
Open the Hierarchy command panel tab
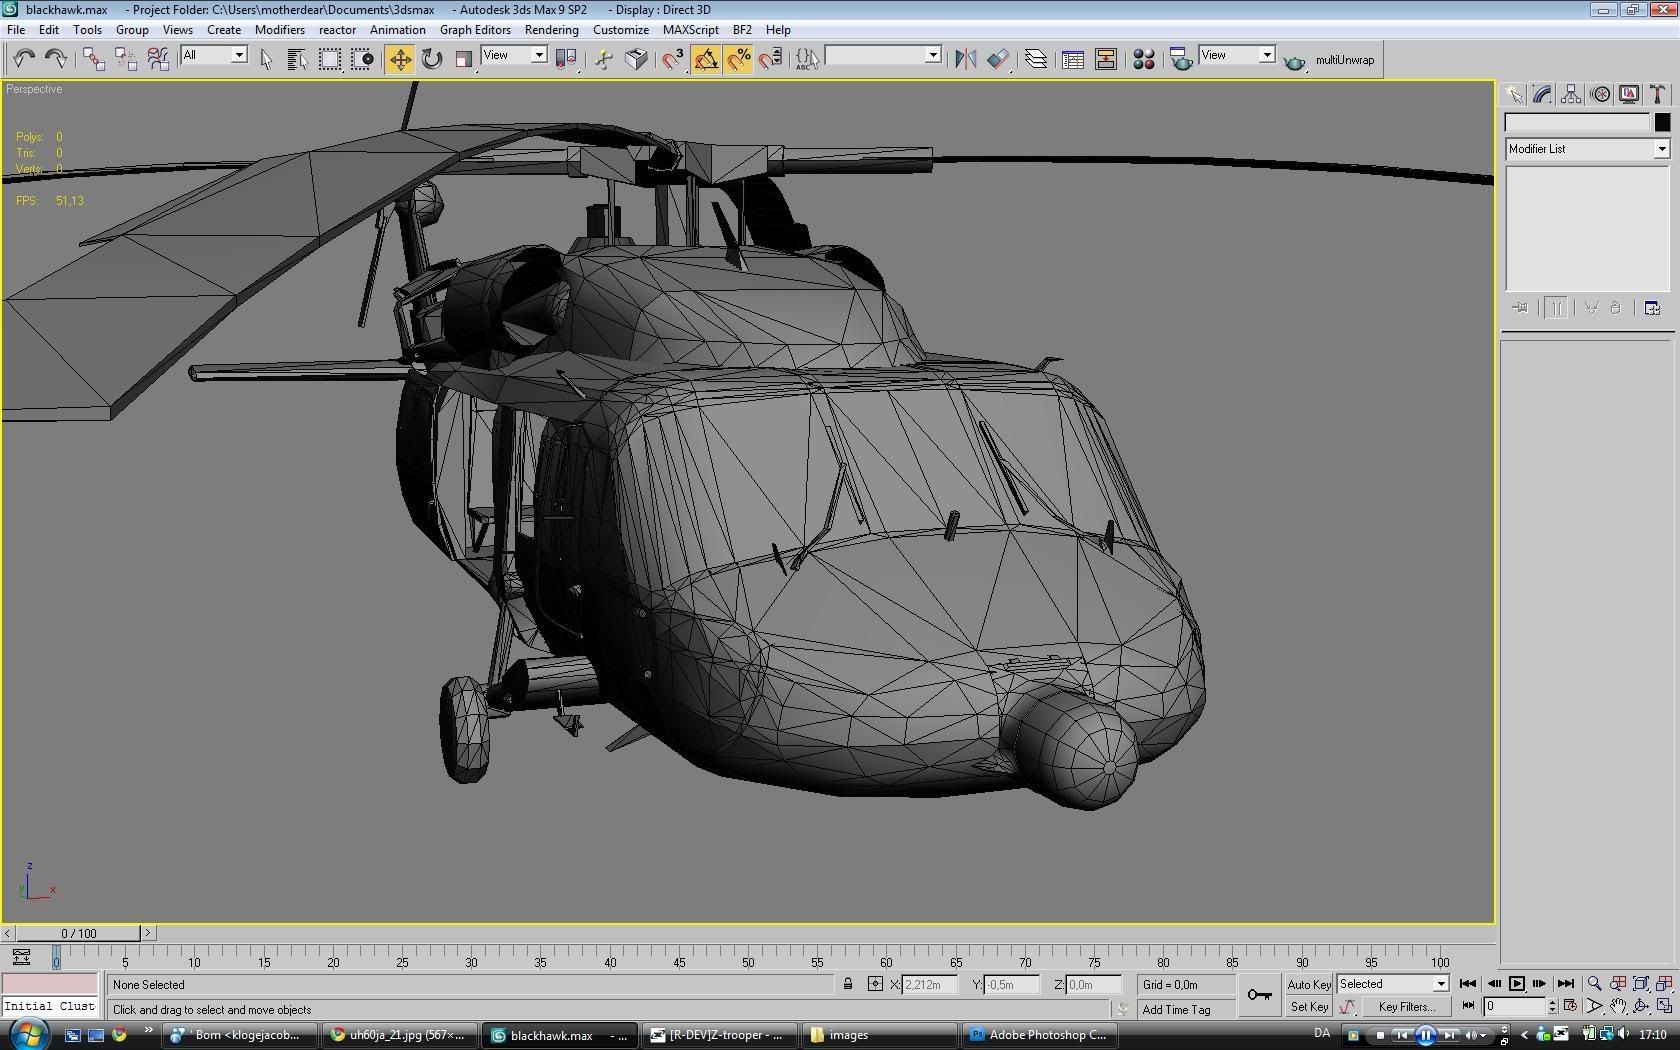[1571, 95]
